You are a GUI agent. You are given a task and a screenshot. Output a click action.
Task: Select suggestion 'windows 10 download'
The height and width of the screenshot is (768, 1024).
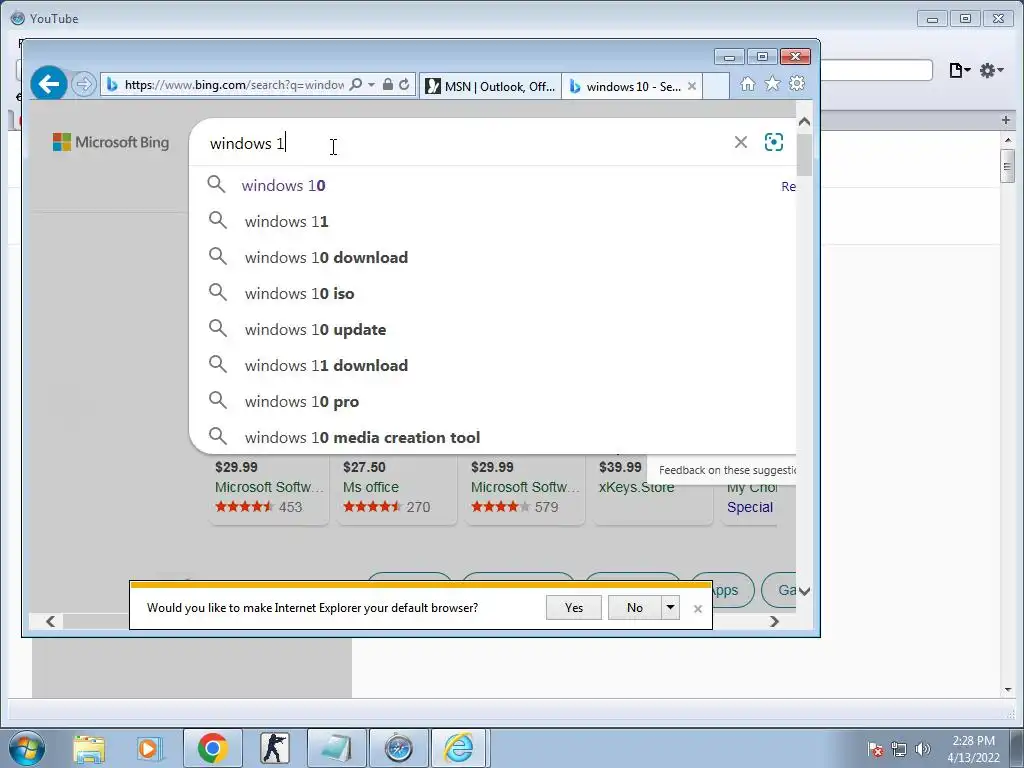tap(492, 257)
